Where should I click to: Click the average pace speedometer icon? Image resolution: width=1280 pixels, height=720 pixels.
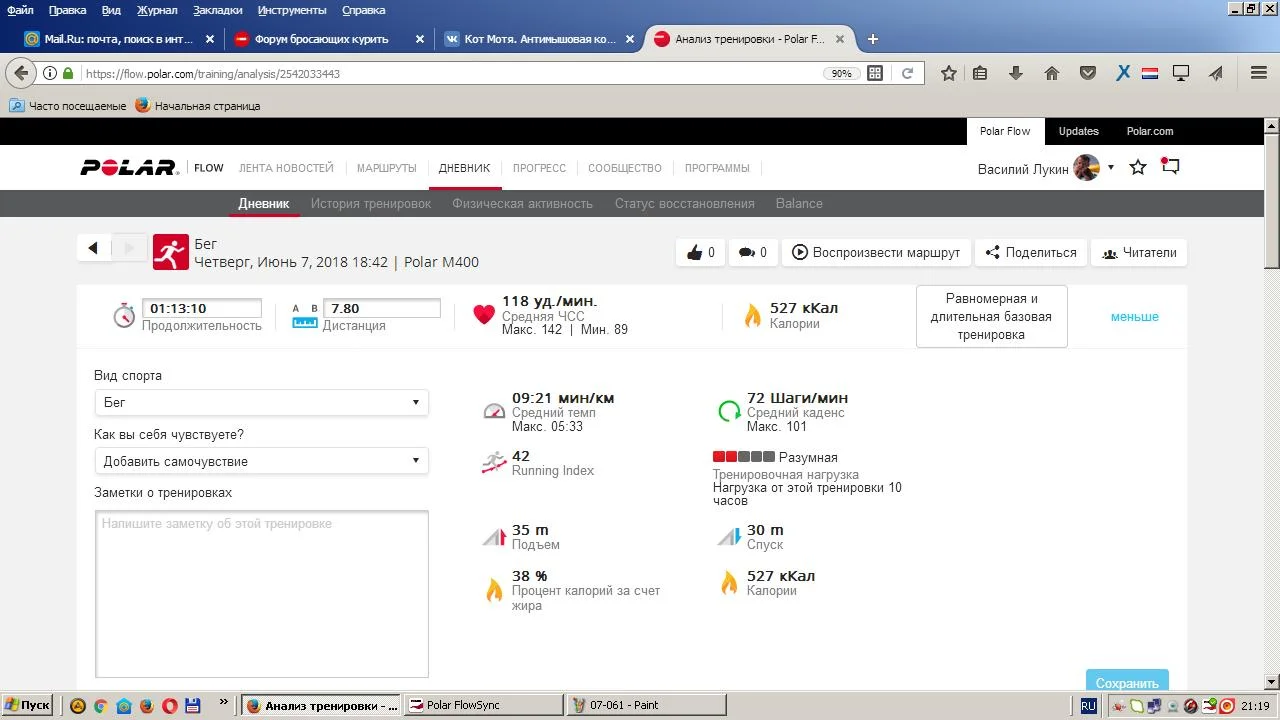[494, 411]
